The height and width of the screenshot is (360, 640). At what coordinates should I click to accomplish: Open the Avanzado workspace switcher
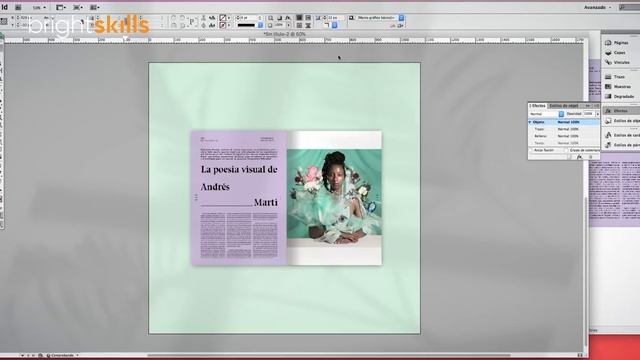(x=597, y=7)
